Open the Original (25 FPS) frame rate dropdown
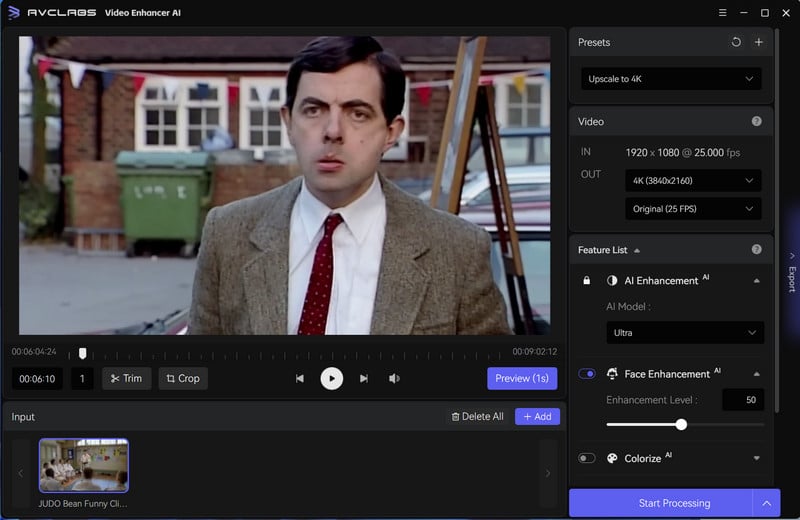This screenshot has height=520, width=800. point(693,209)
